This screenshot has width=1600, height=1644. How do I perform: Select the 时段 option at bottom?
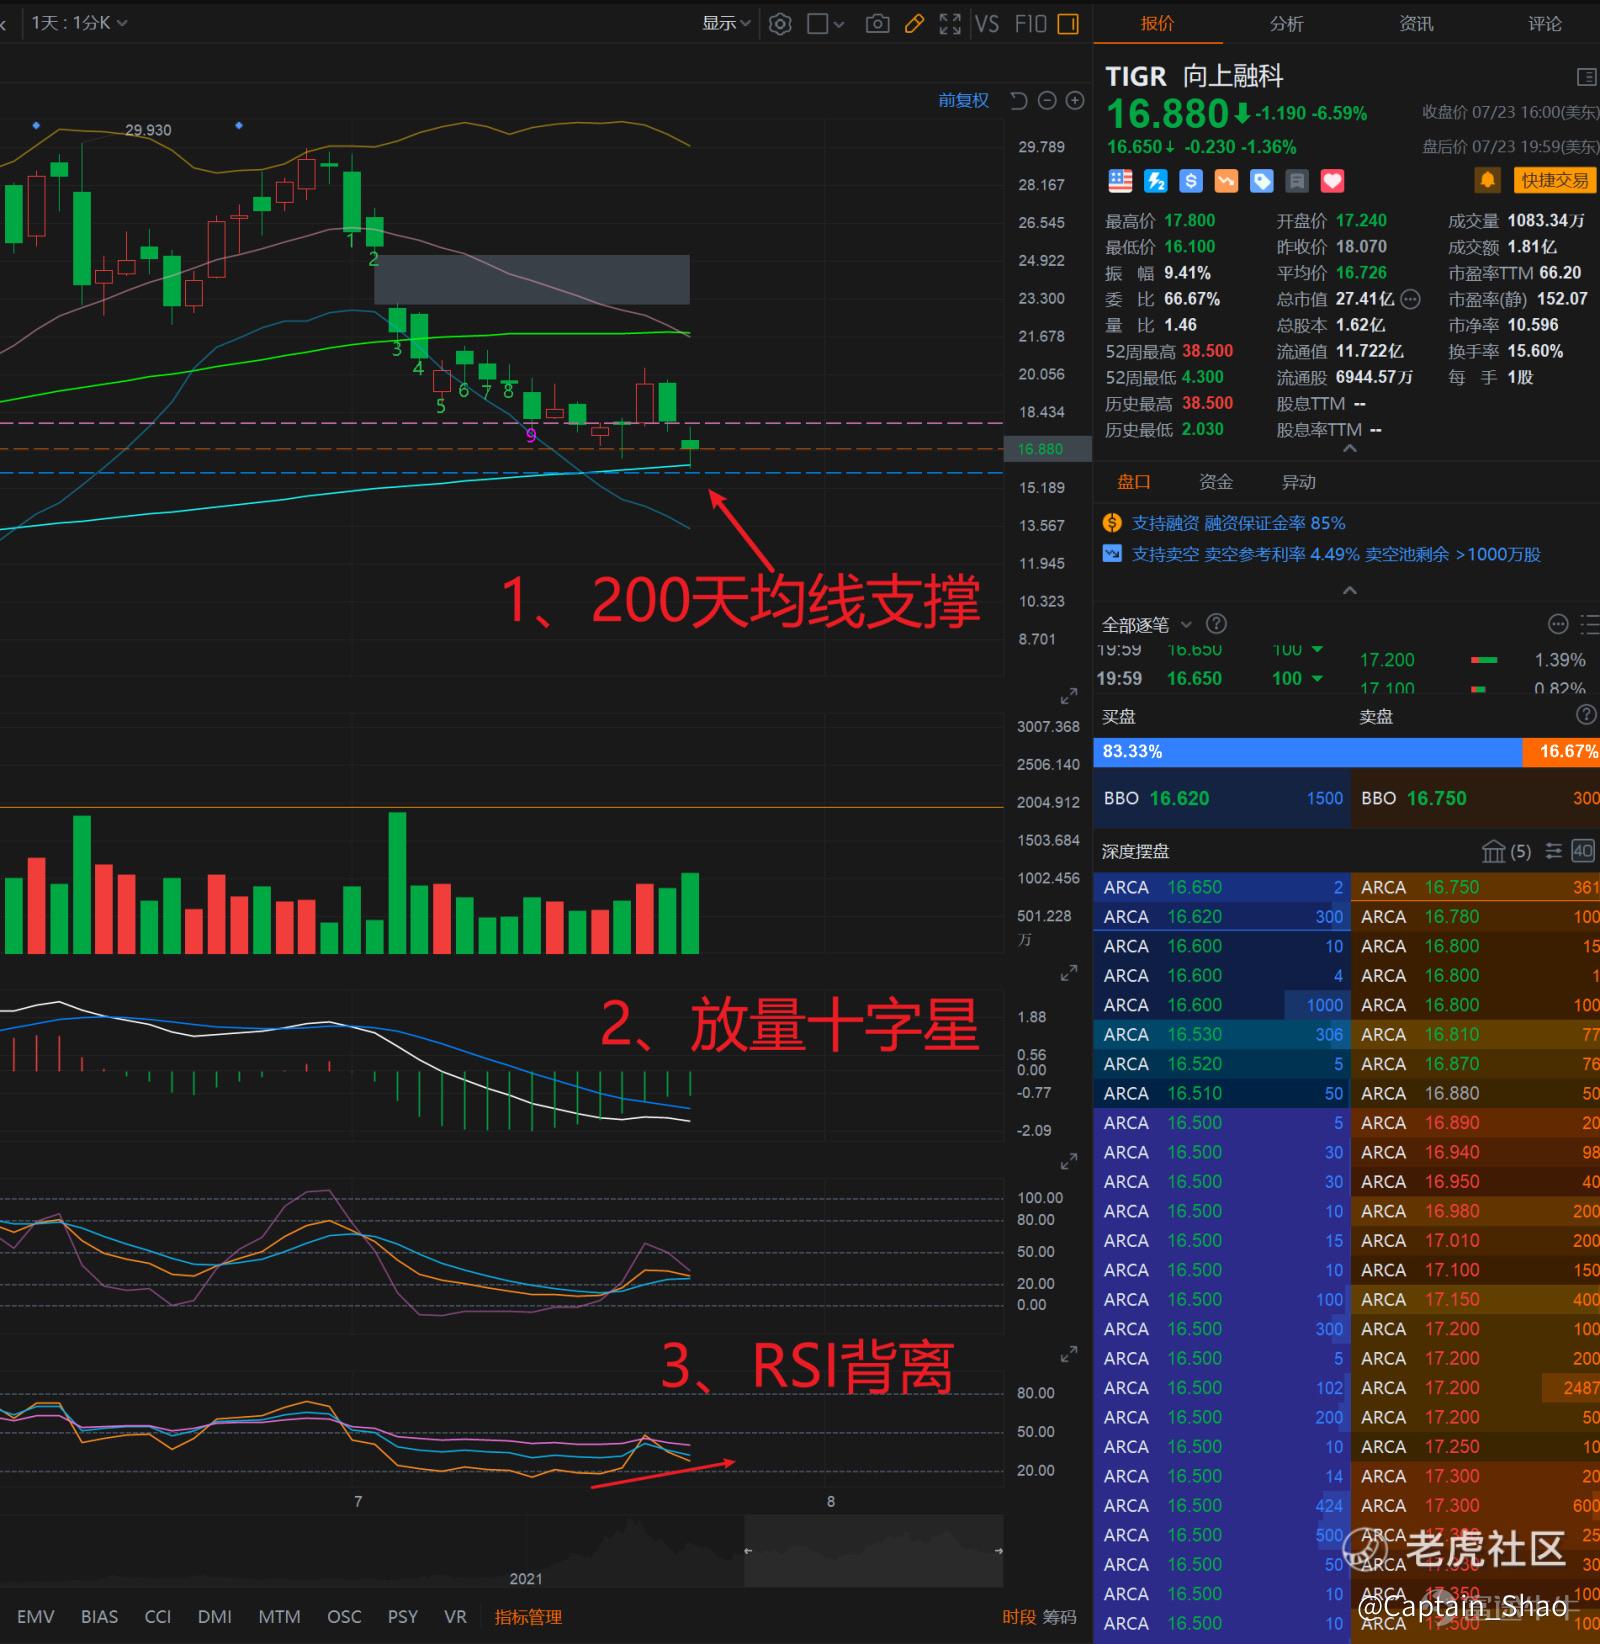click(1019, 1617)
